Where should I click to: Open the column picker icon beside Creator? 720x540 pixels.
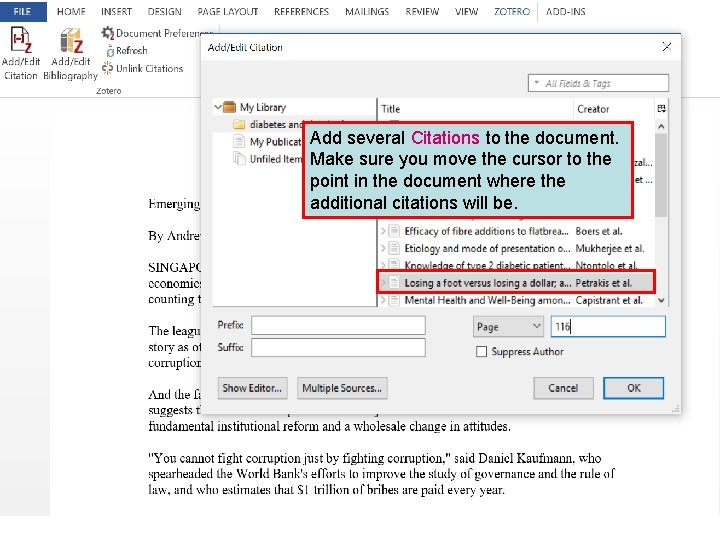pyautogui.click(x=661, y=109)
